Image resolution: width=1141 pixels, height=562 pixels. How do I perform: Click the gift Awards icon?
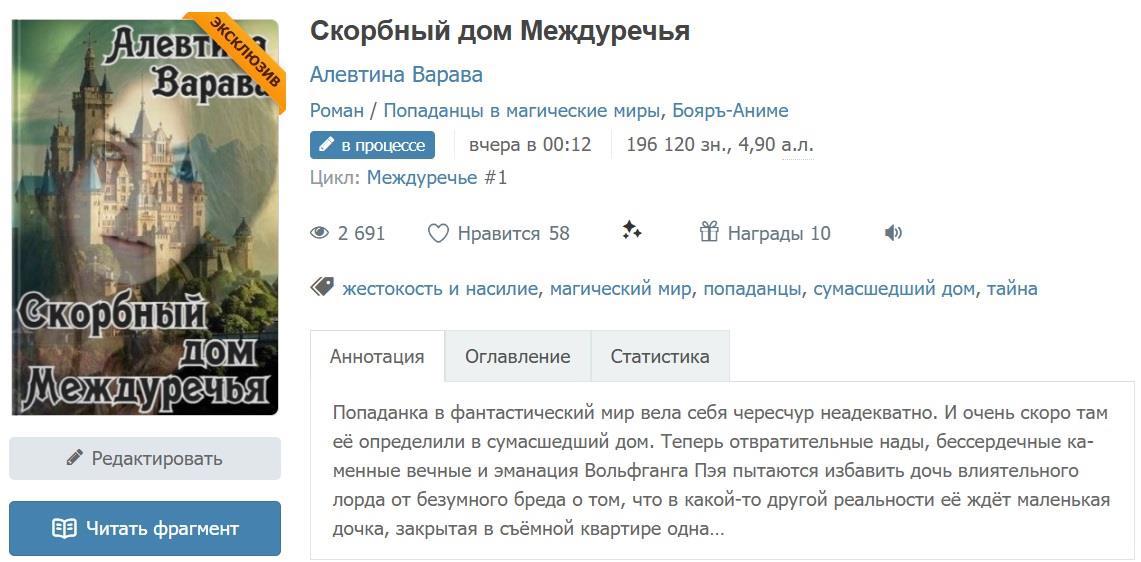[x=709, y=233]
